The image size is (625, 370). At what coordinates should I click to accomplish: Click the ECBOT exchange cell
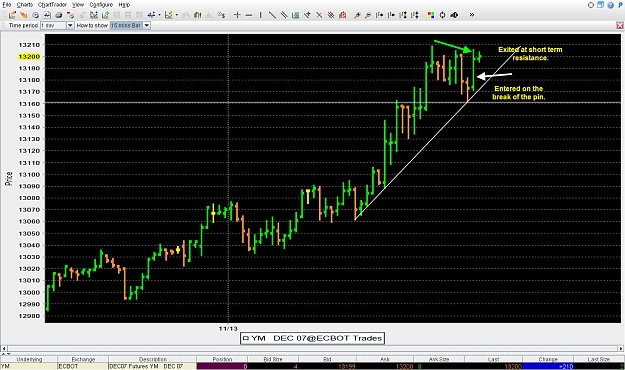click(x=83, y=366)
